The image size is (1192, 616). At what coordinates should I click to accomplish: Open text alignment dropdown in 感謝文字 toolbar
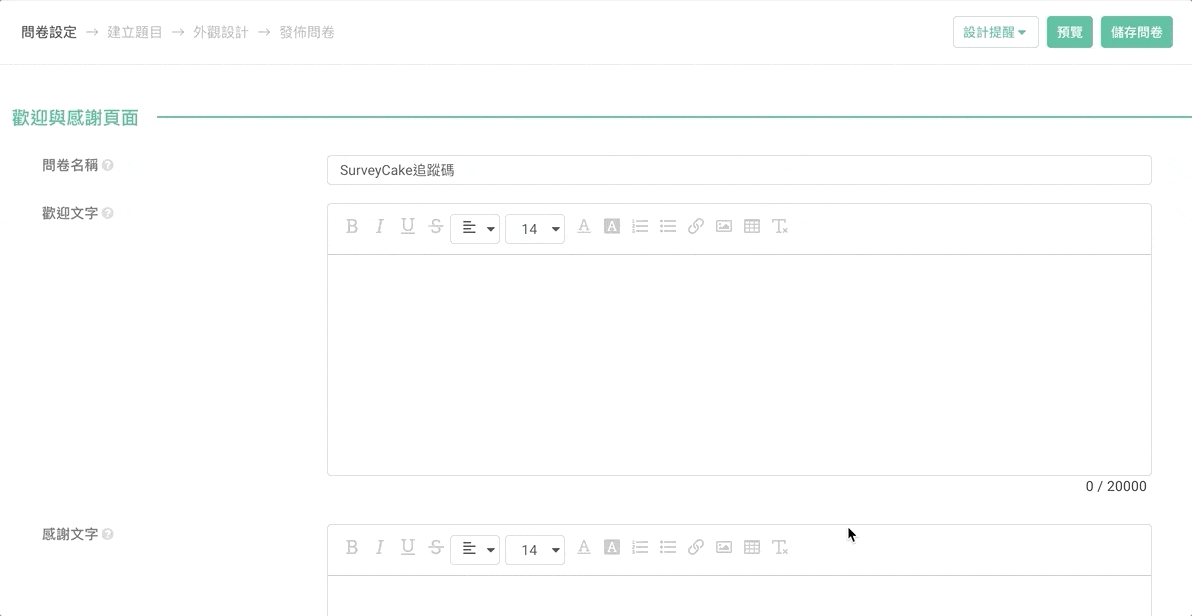[x=475, y=549]
